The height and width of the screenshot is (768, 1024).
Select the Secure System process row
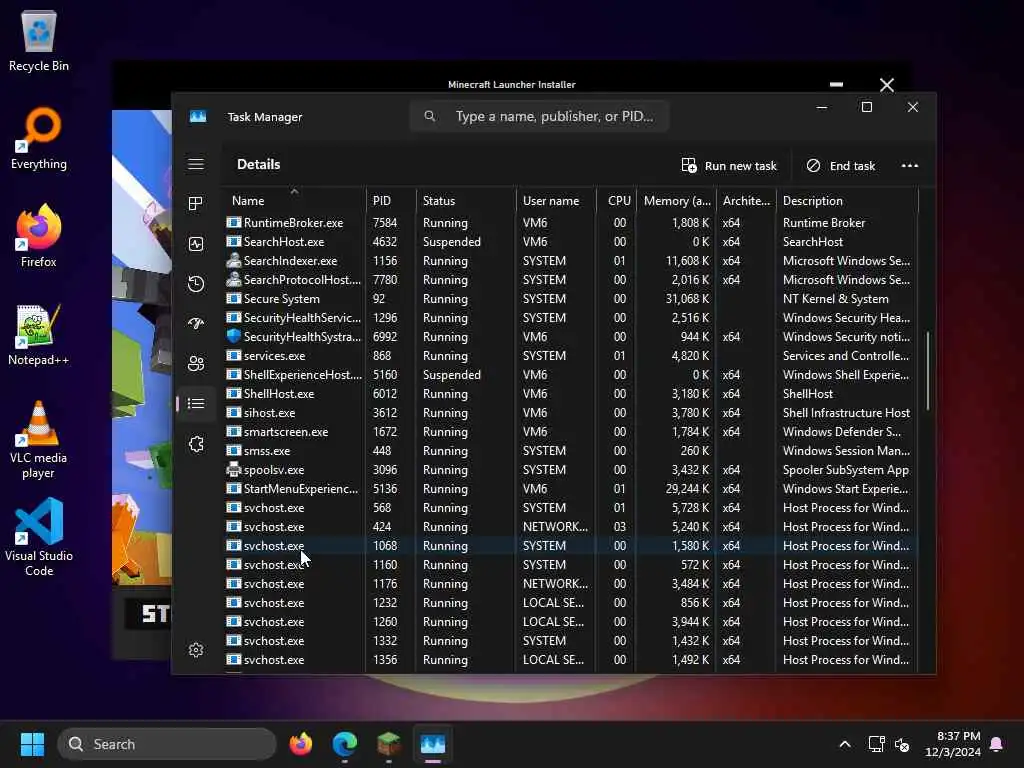point(571,298)
